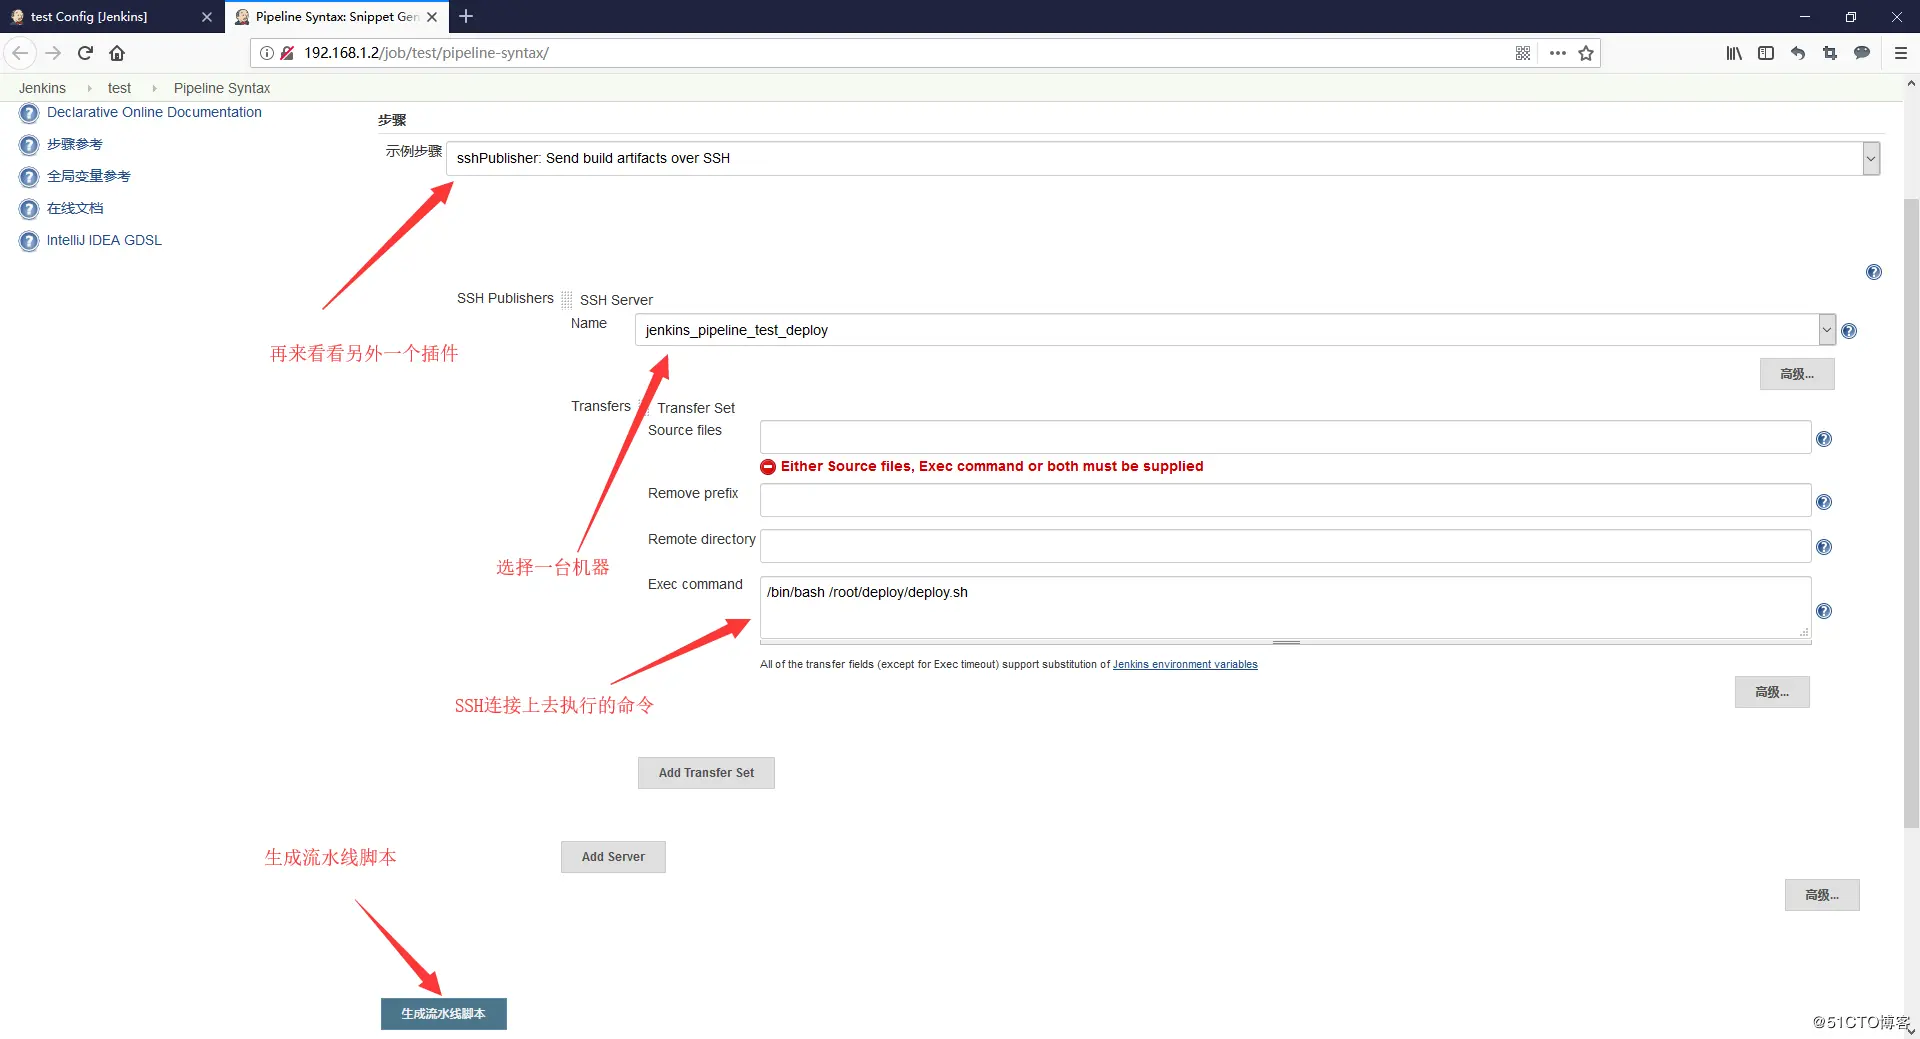Viewport: 1920px width, 1039px height.
Task: Toggle the browser sidebar icon
Action: 1766,53
